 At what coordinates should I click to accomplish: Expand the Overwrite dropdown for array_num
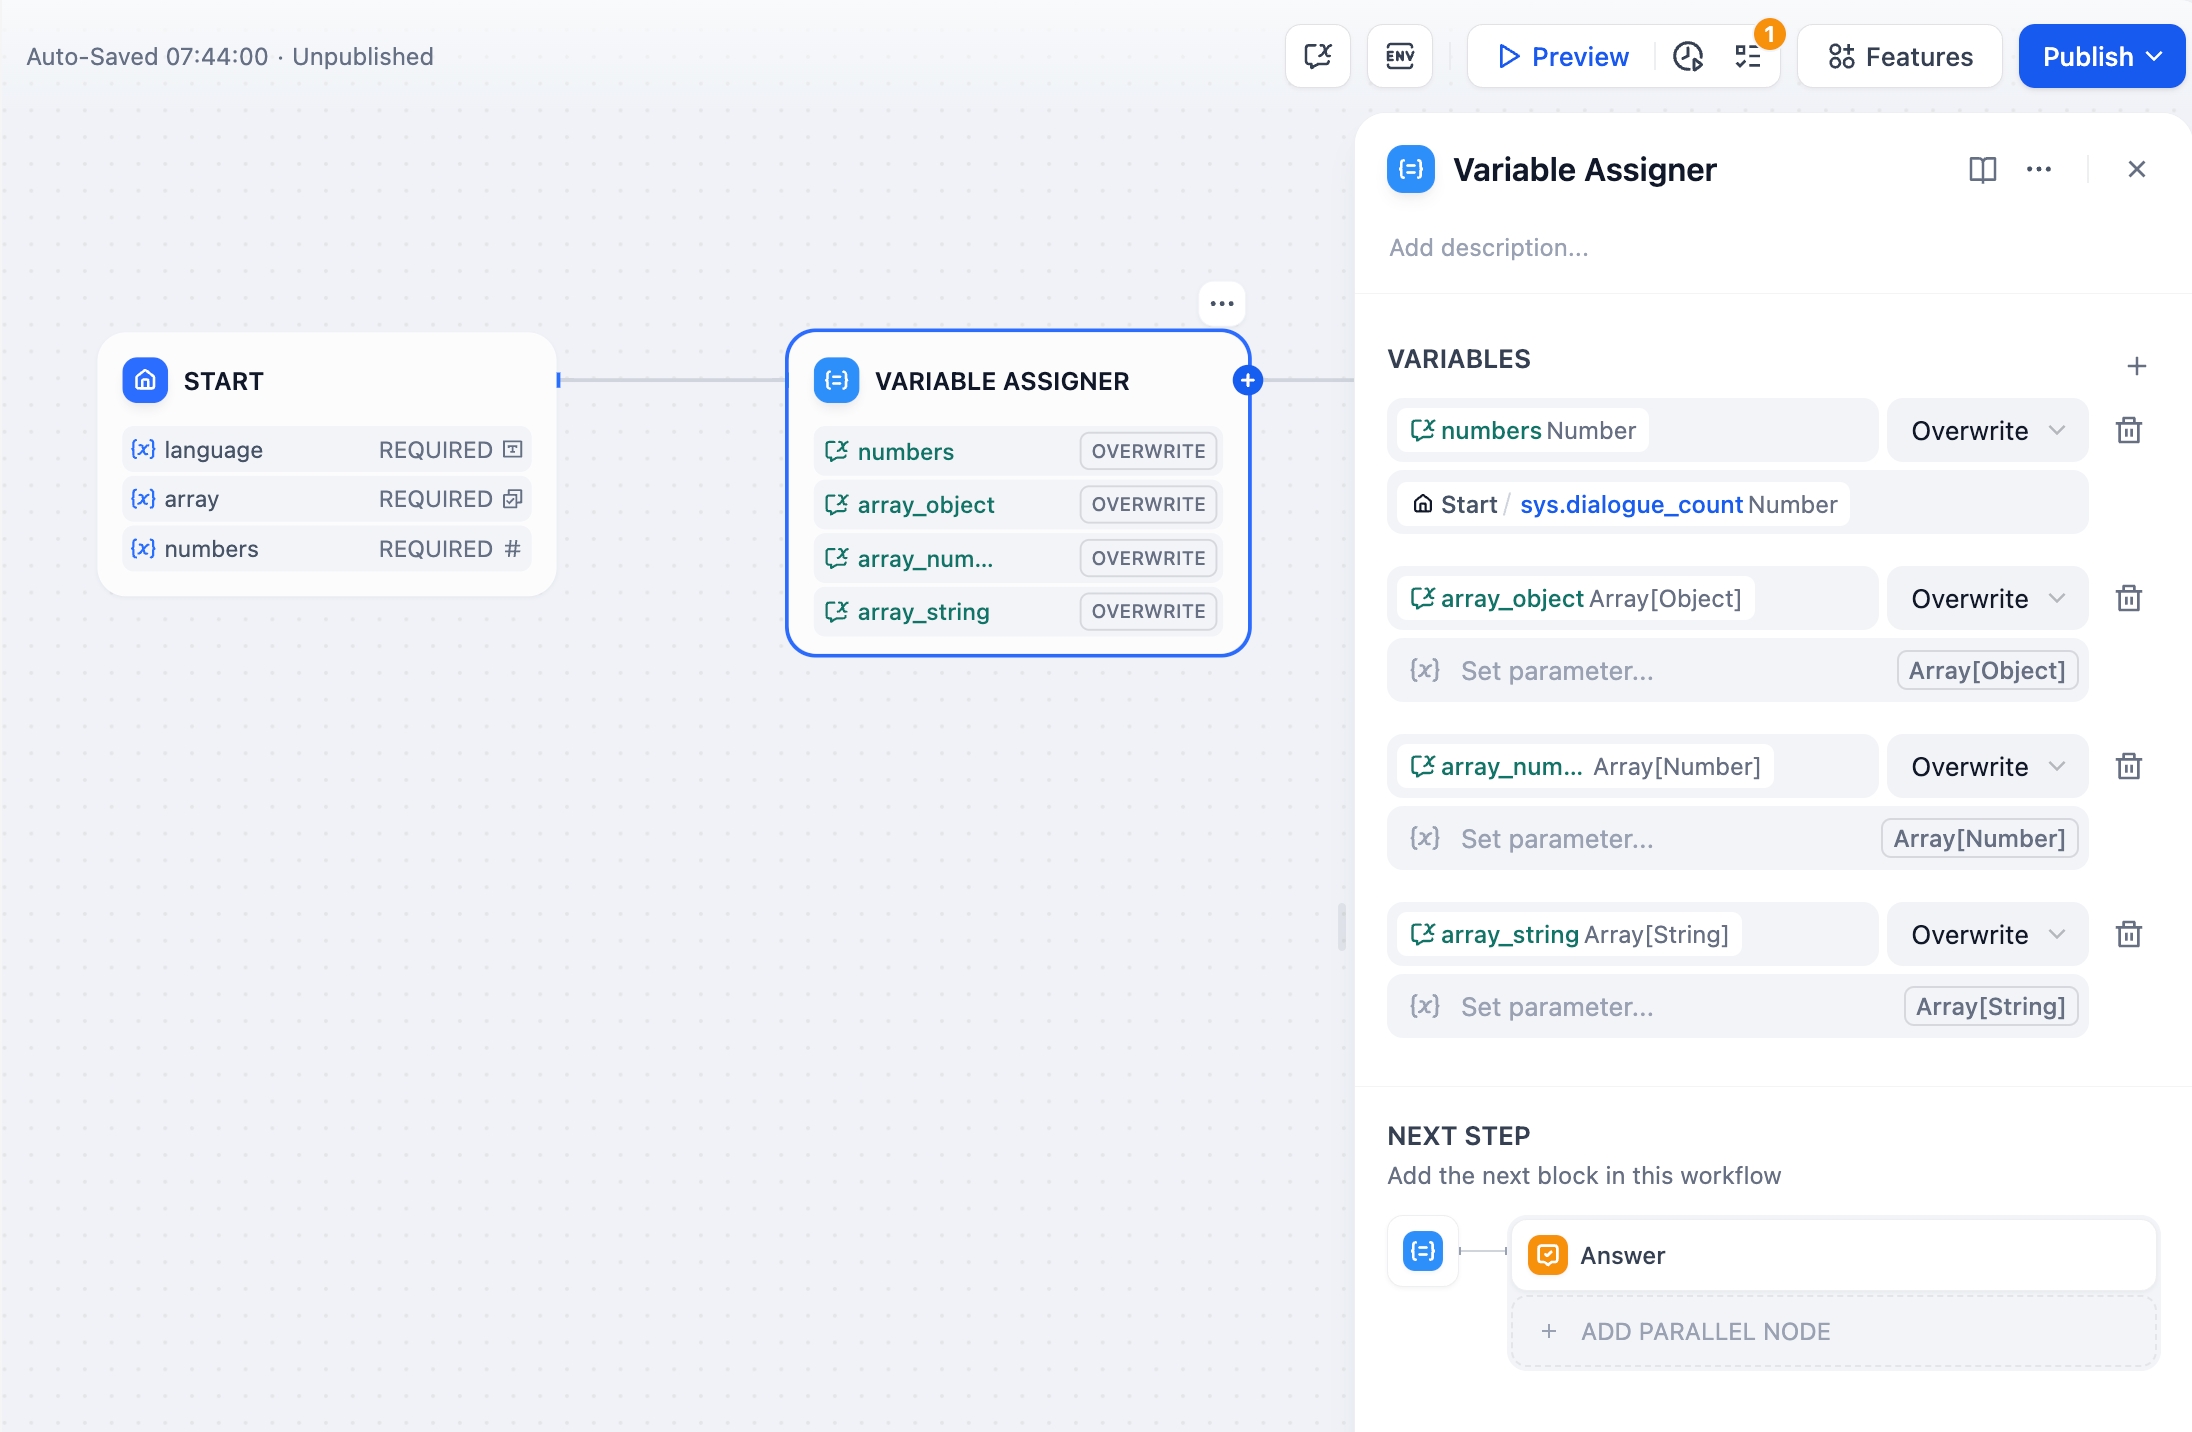click(1984, 767)
